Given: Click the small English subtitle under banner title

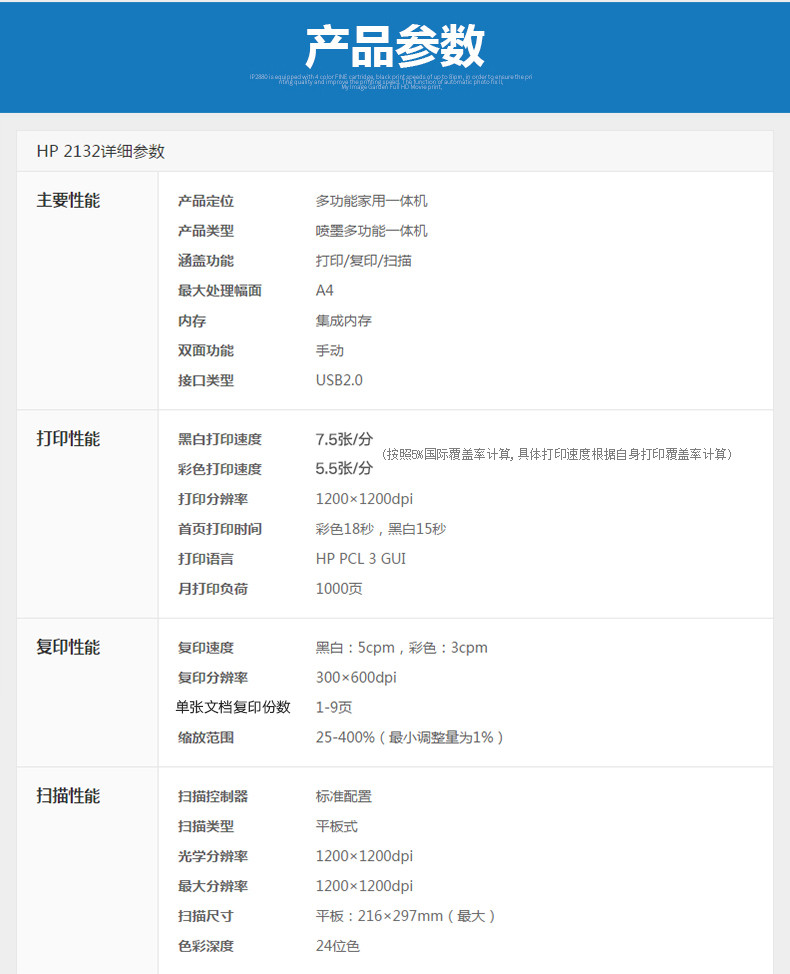Looking at the screenshot, I should 391,81.
